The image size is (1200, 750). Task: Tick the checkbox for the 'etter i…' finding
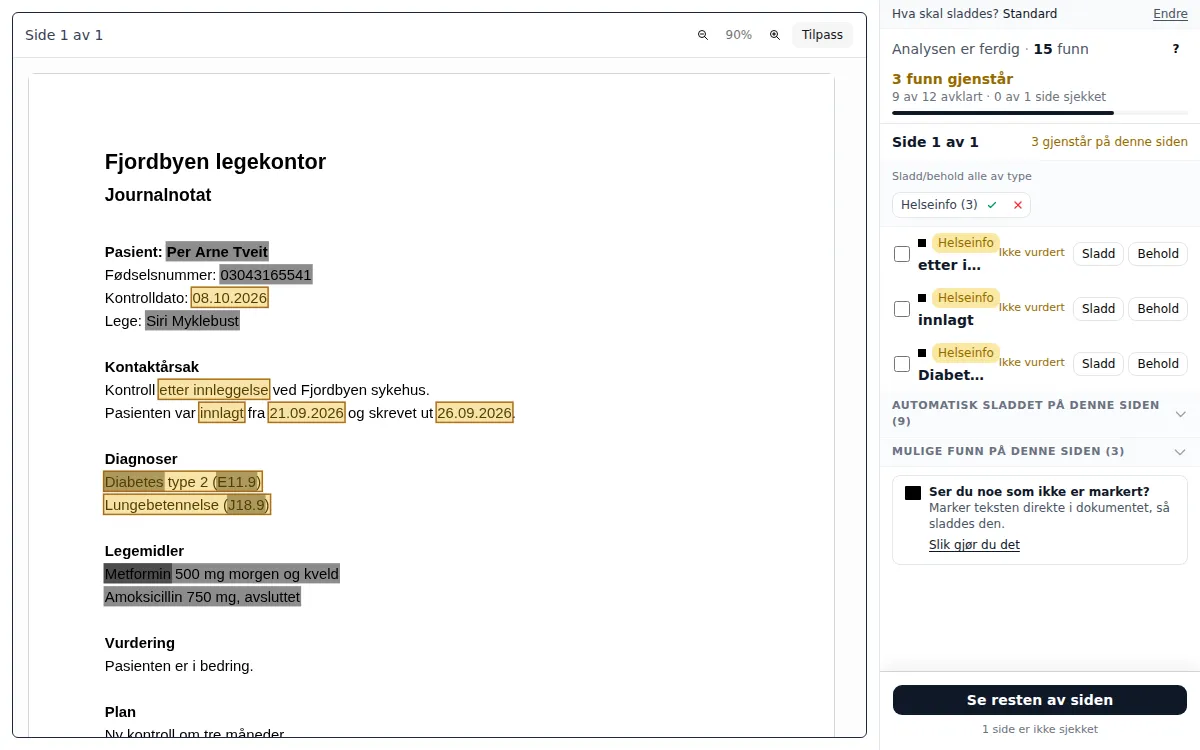902,254
